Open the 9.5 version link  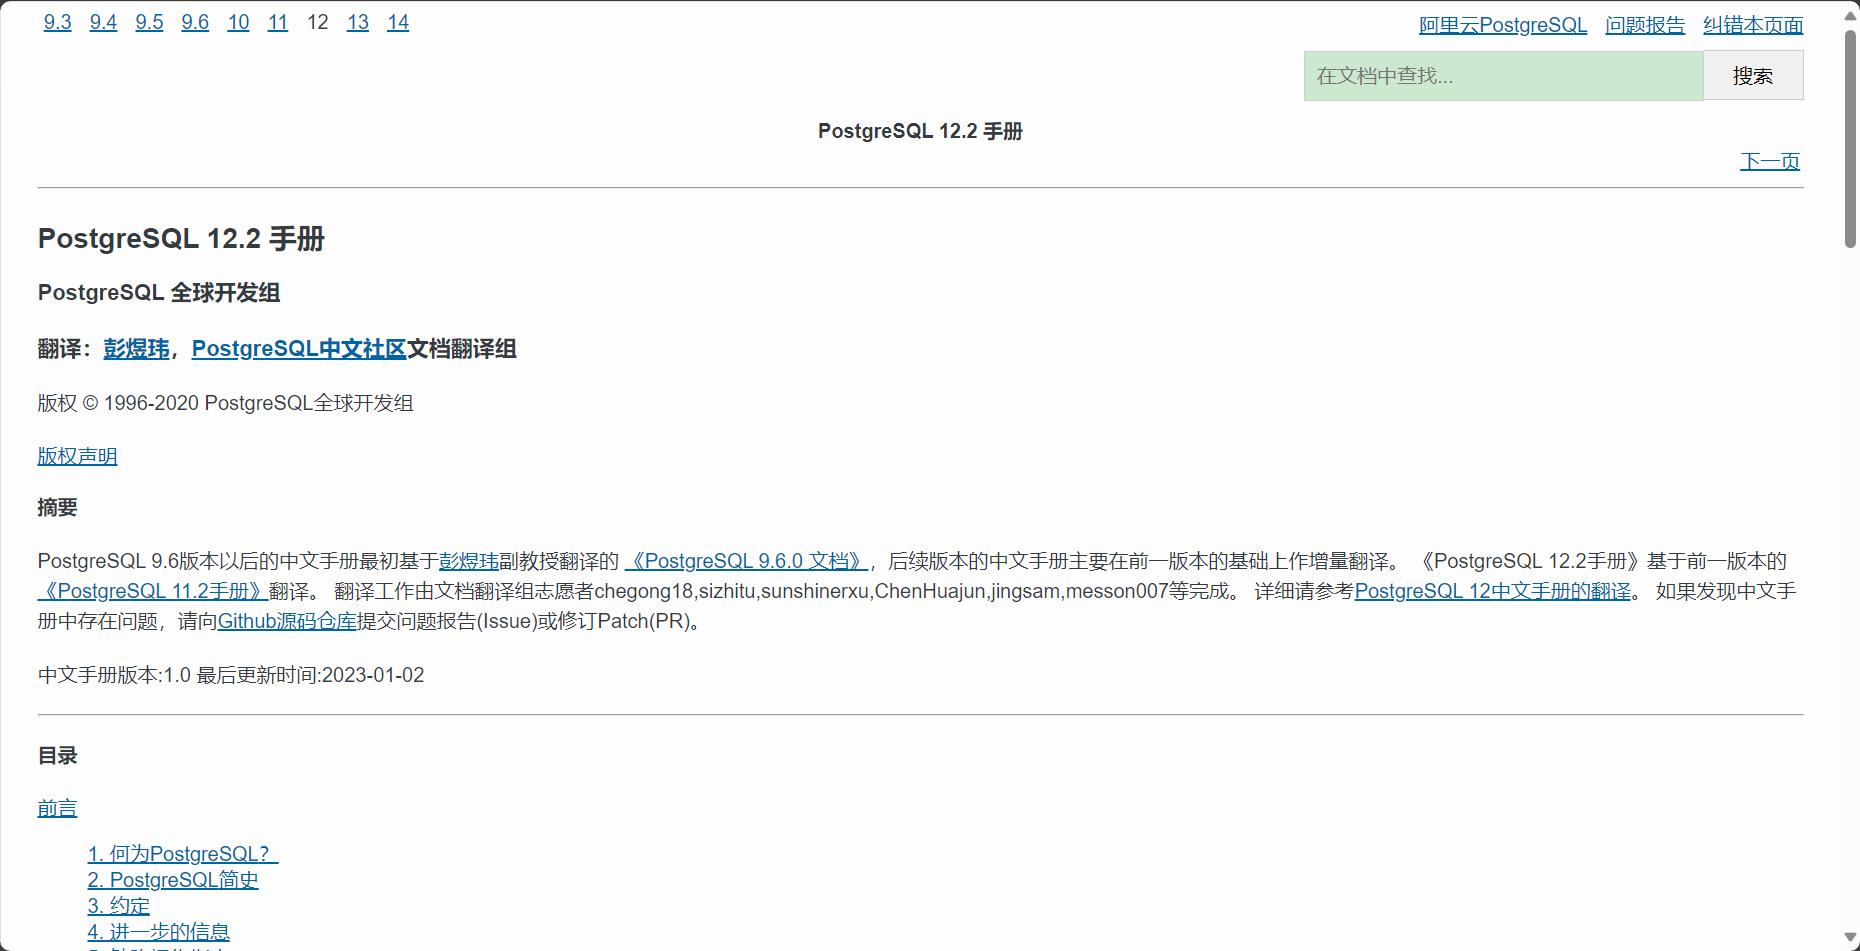(x=149, y=22)
